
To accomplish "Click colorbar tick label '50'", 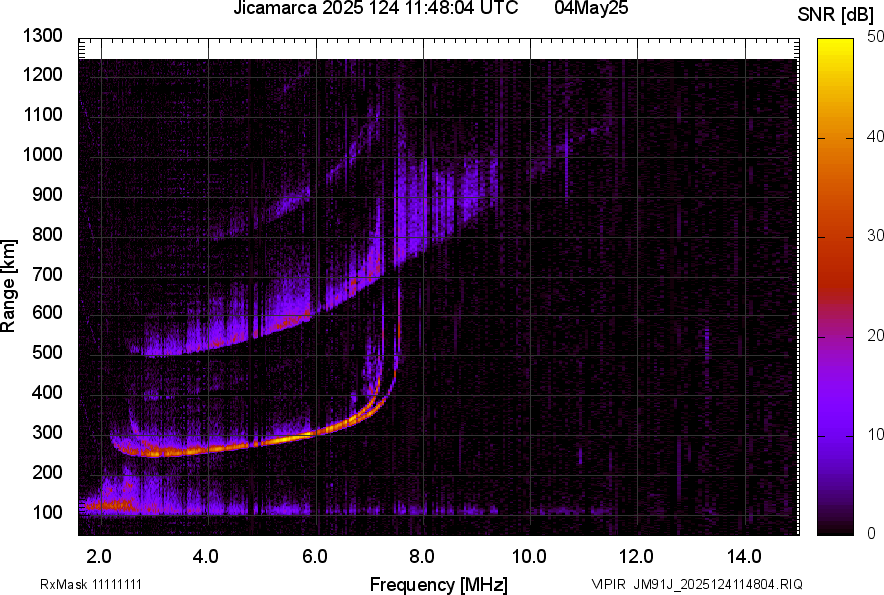I will tap(876, 37).
